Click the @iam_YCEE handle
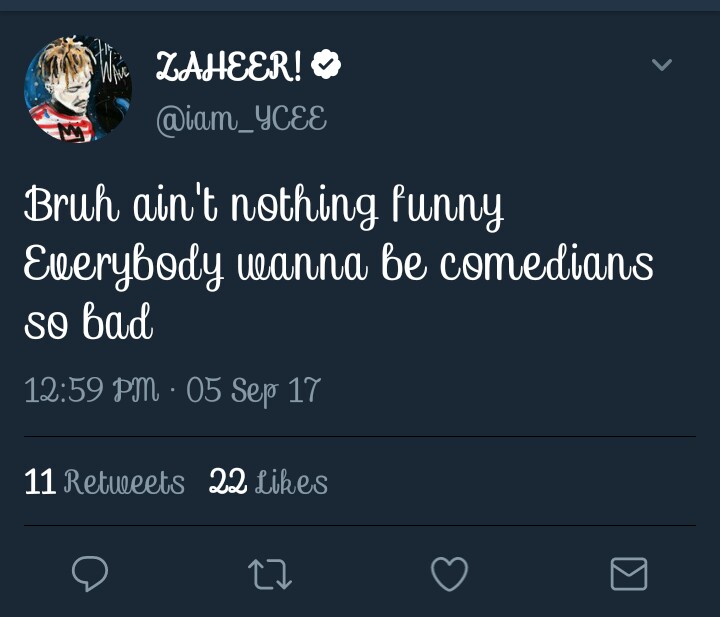This screenshot has height=617, width=720. (241, 119)
